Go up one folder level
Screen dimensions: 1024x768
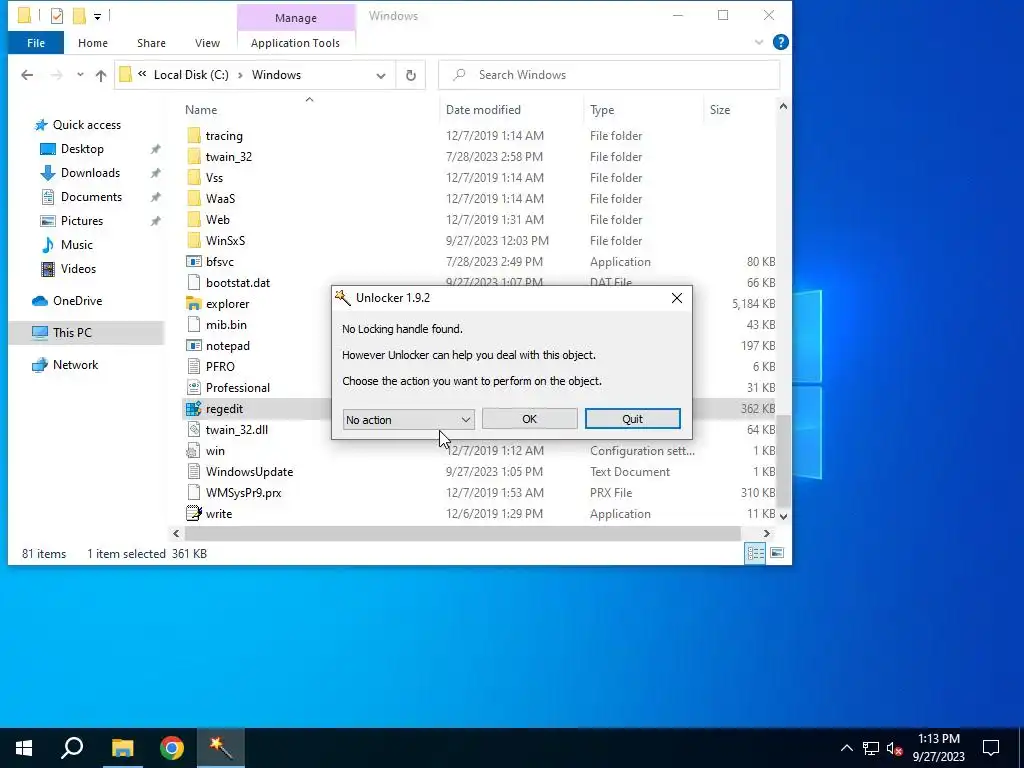(x=101, y=75)
